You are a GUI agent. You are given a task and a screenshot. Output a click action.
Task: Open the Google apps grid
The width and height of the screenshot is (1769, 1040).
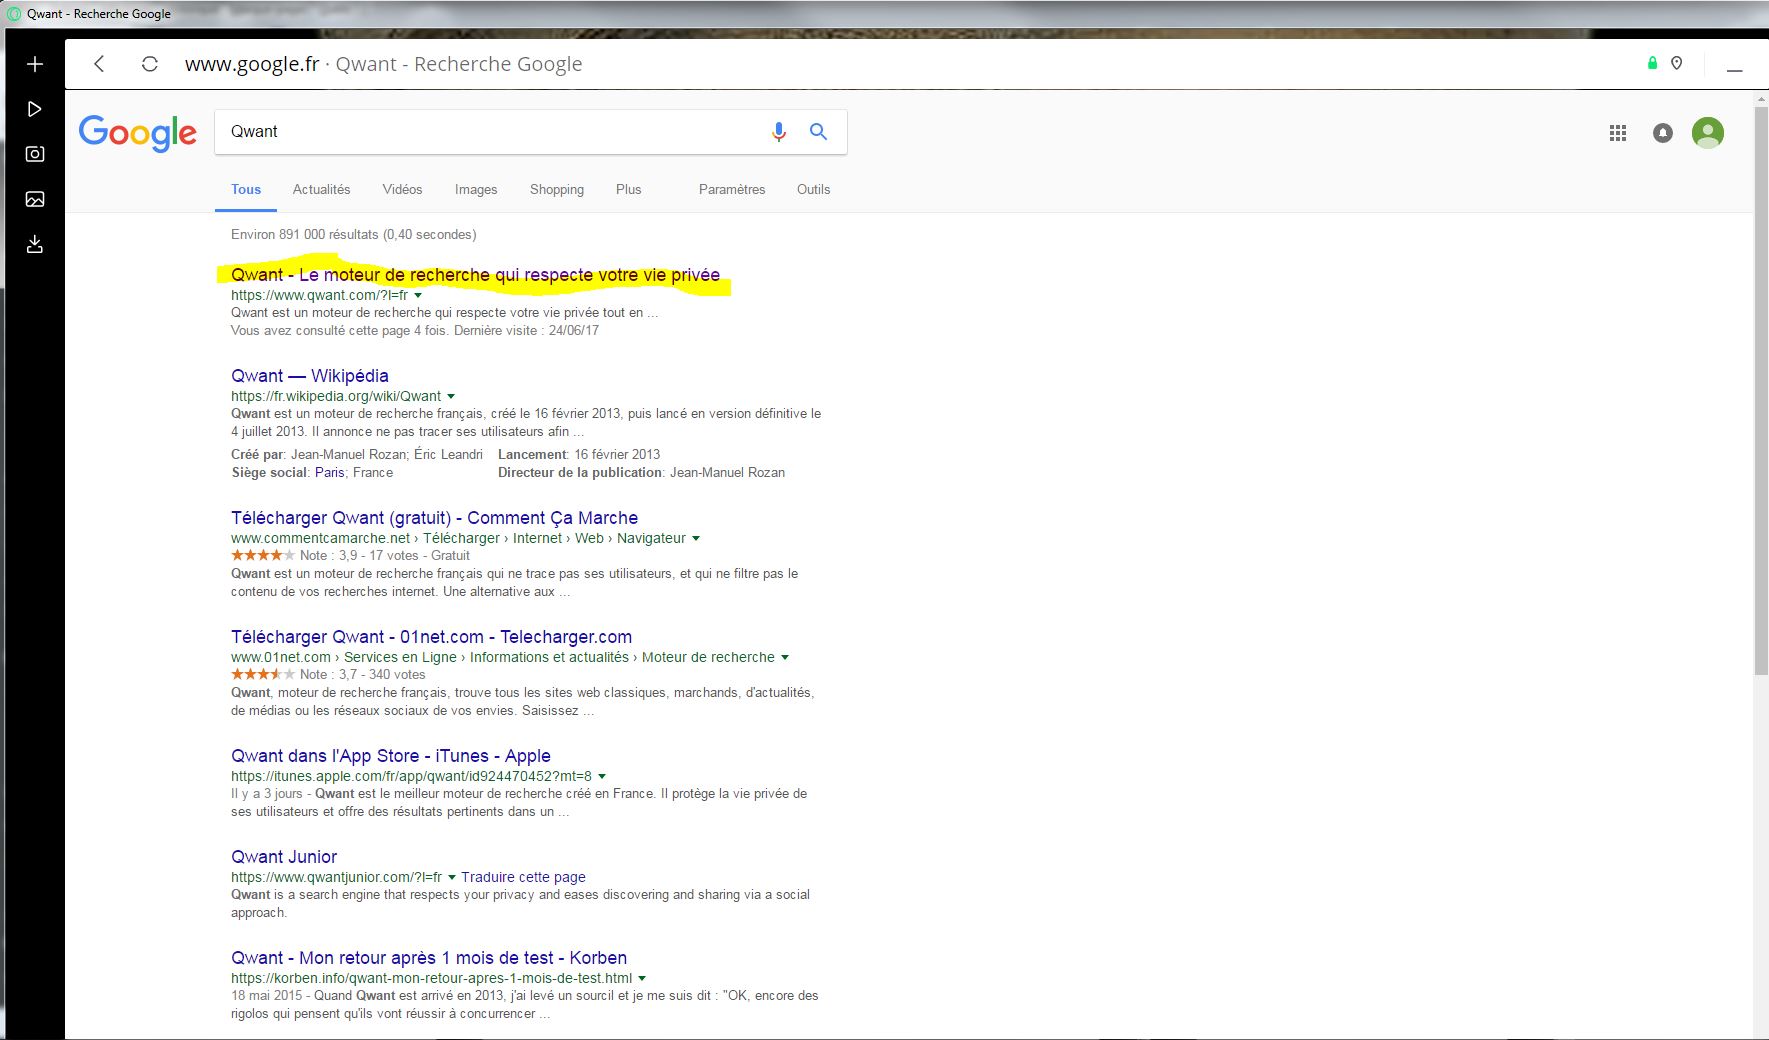click(1618, 133)
